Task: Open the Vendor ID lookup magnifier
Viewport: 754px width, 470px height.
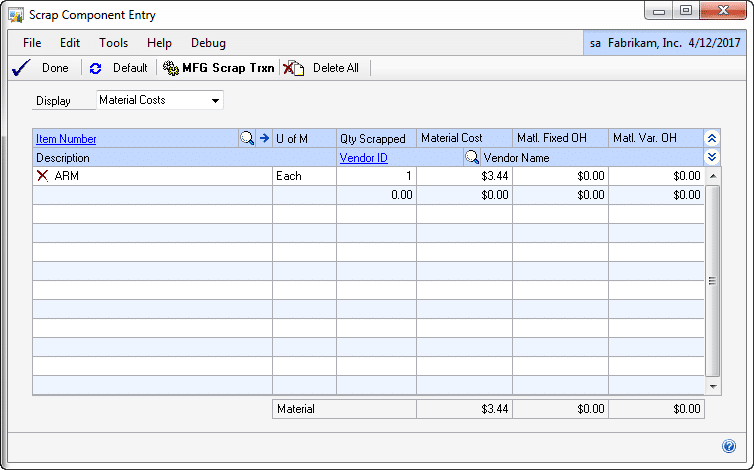Action: pos(471,158)
